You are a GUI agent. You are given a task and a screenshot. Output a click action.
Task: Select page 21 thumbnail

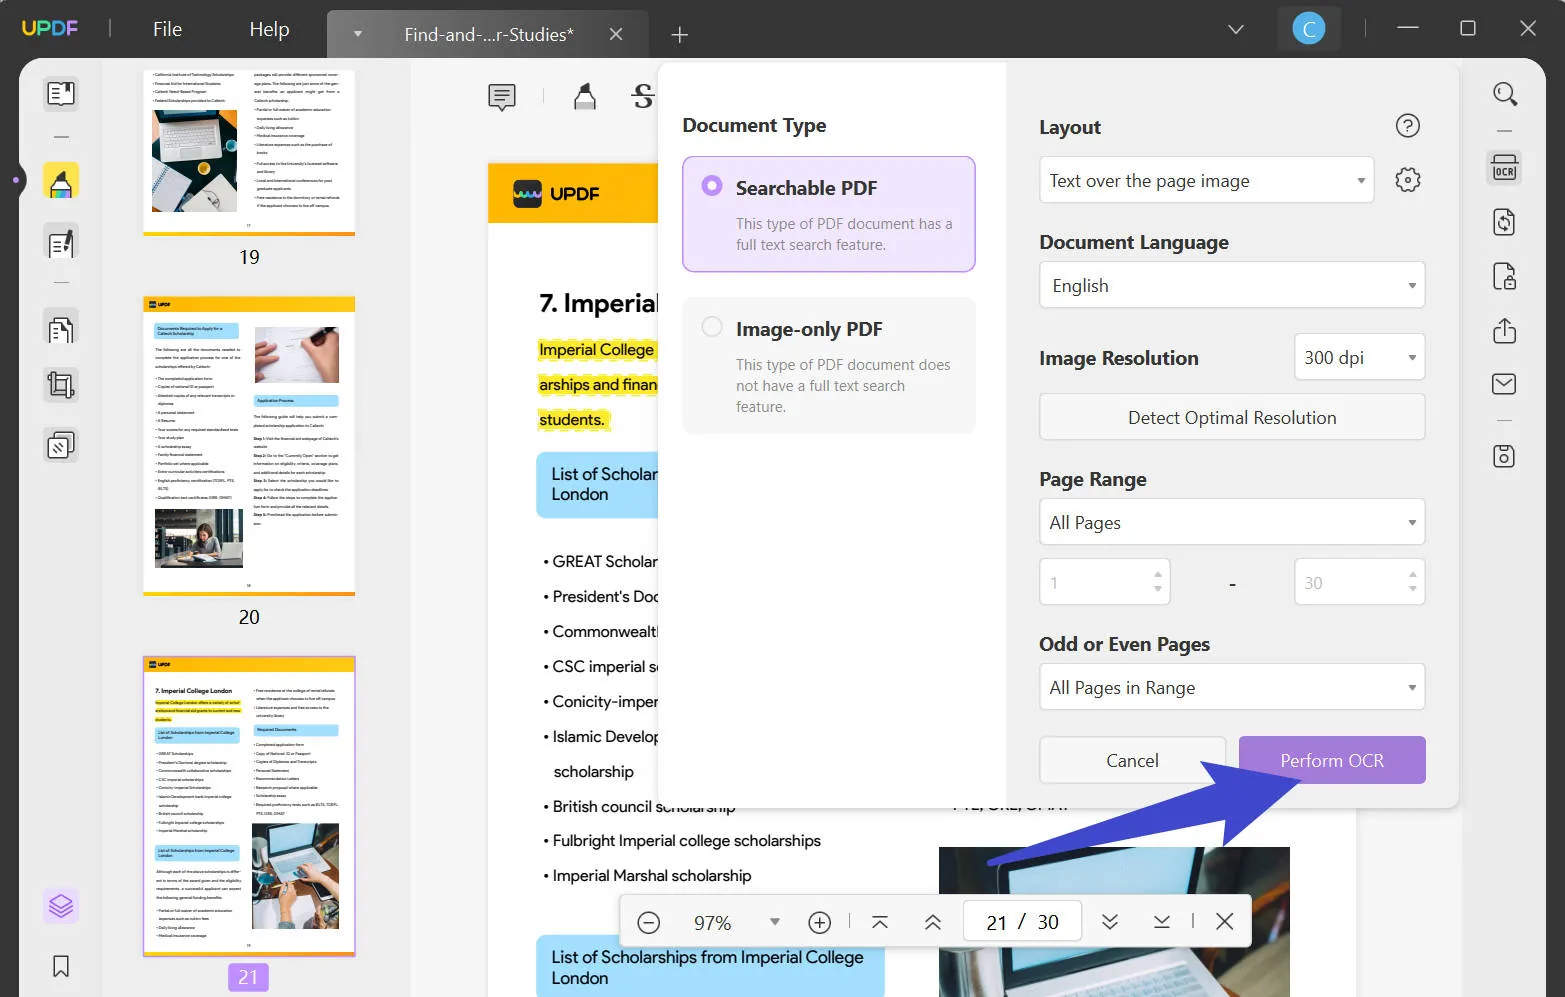[x=249, y=806]
